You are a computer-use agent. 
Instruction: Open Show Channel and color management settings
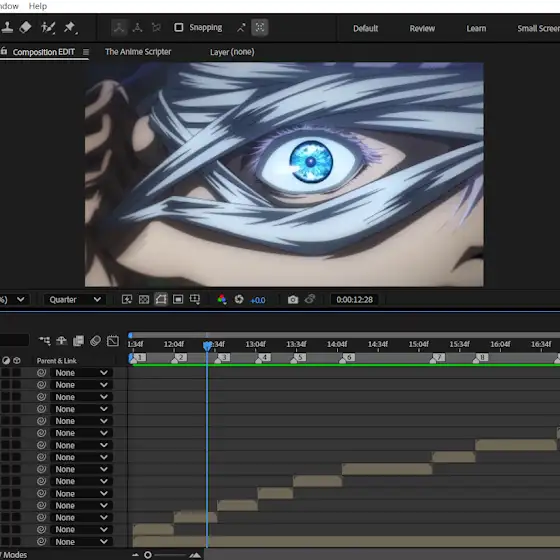point(221,299)
